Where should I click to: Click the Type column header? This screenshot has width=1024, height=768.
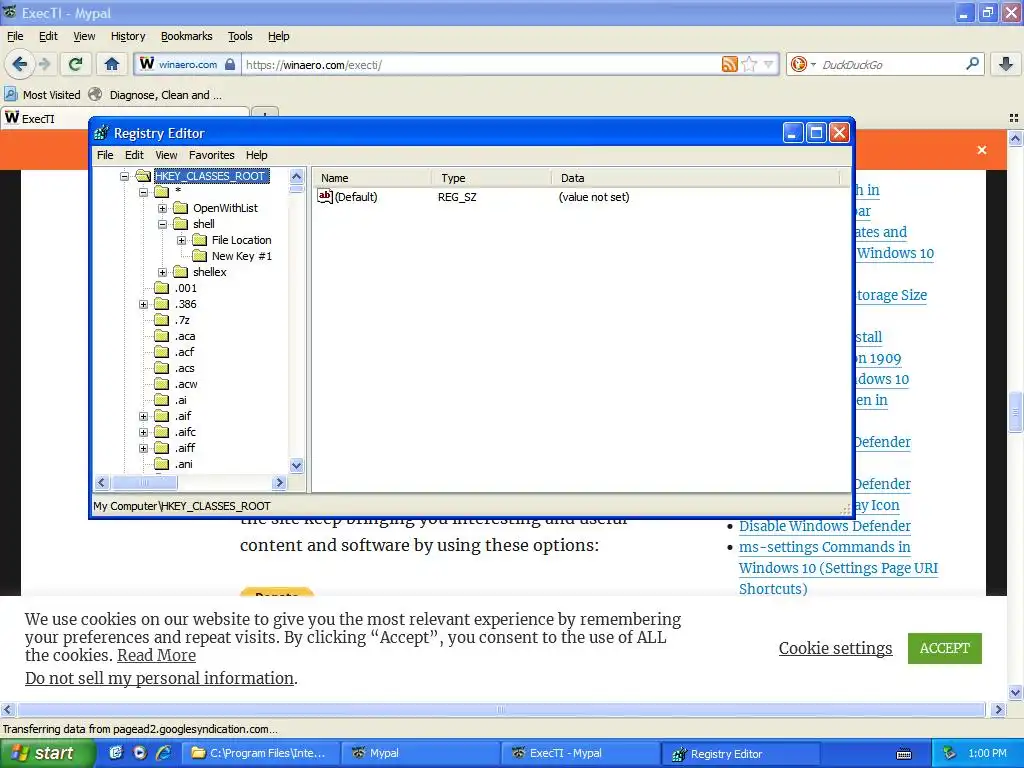tap(491, 178)
